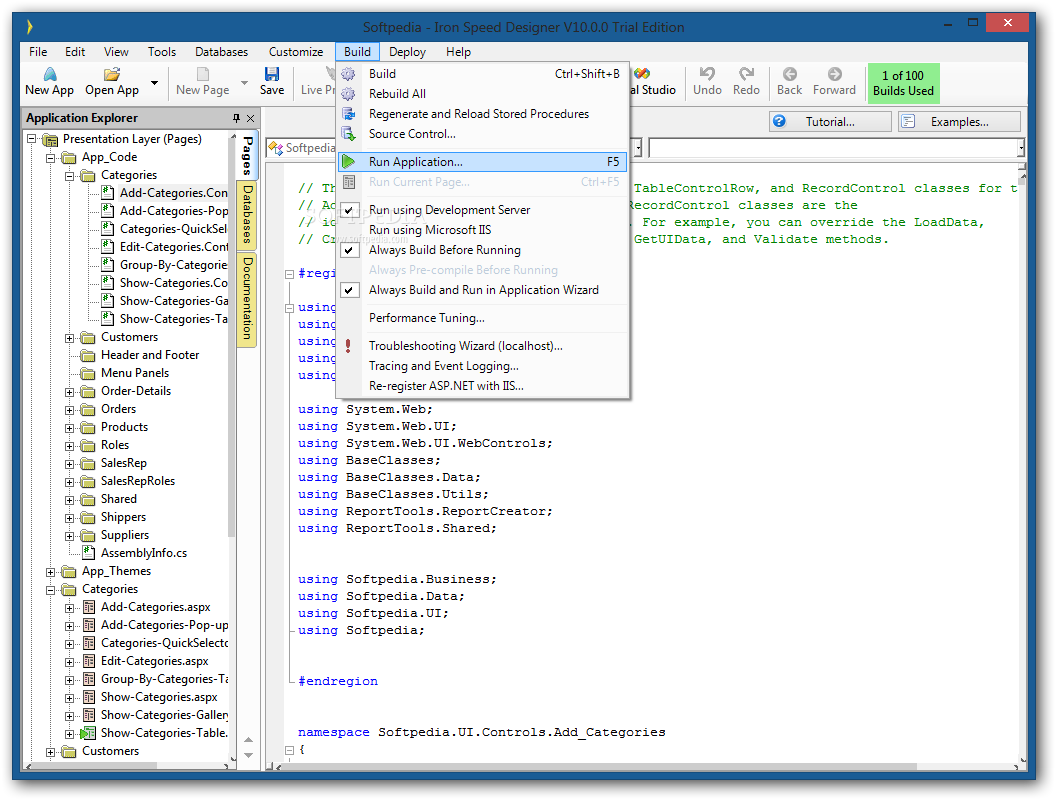Expand the SalesRep folder node
The height and width of the screenshot is (800, 1056).
point(69,464)
